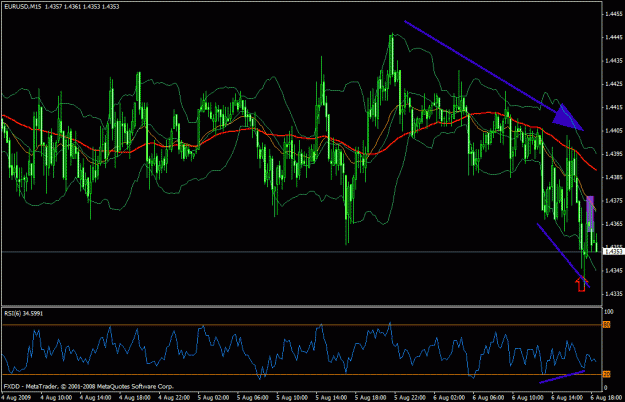Click the 5 Aug 14:00 time label
The height and width of the screenshot is (402, 625).
coord(332,398)
